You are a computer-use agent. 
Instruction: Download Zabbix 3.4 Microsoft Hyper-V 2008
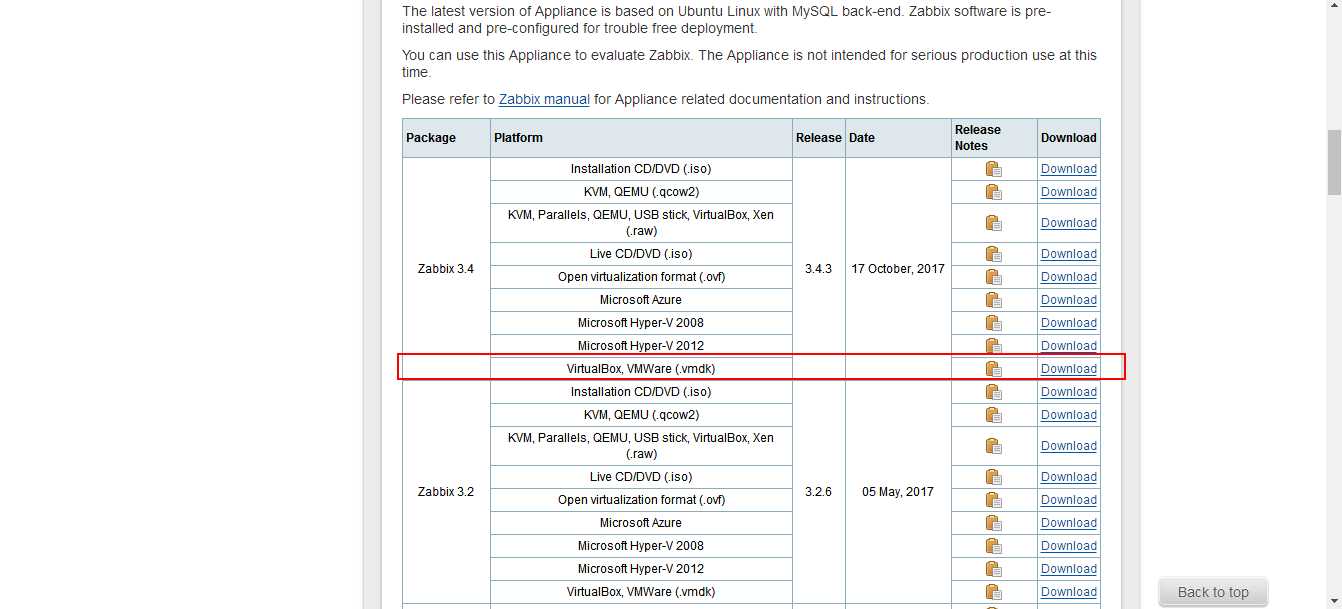click(1068, 323)
